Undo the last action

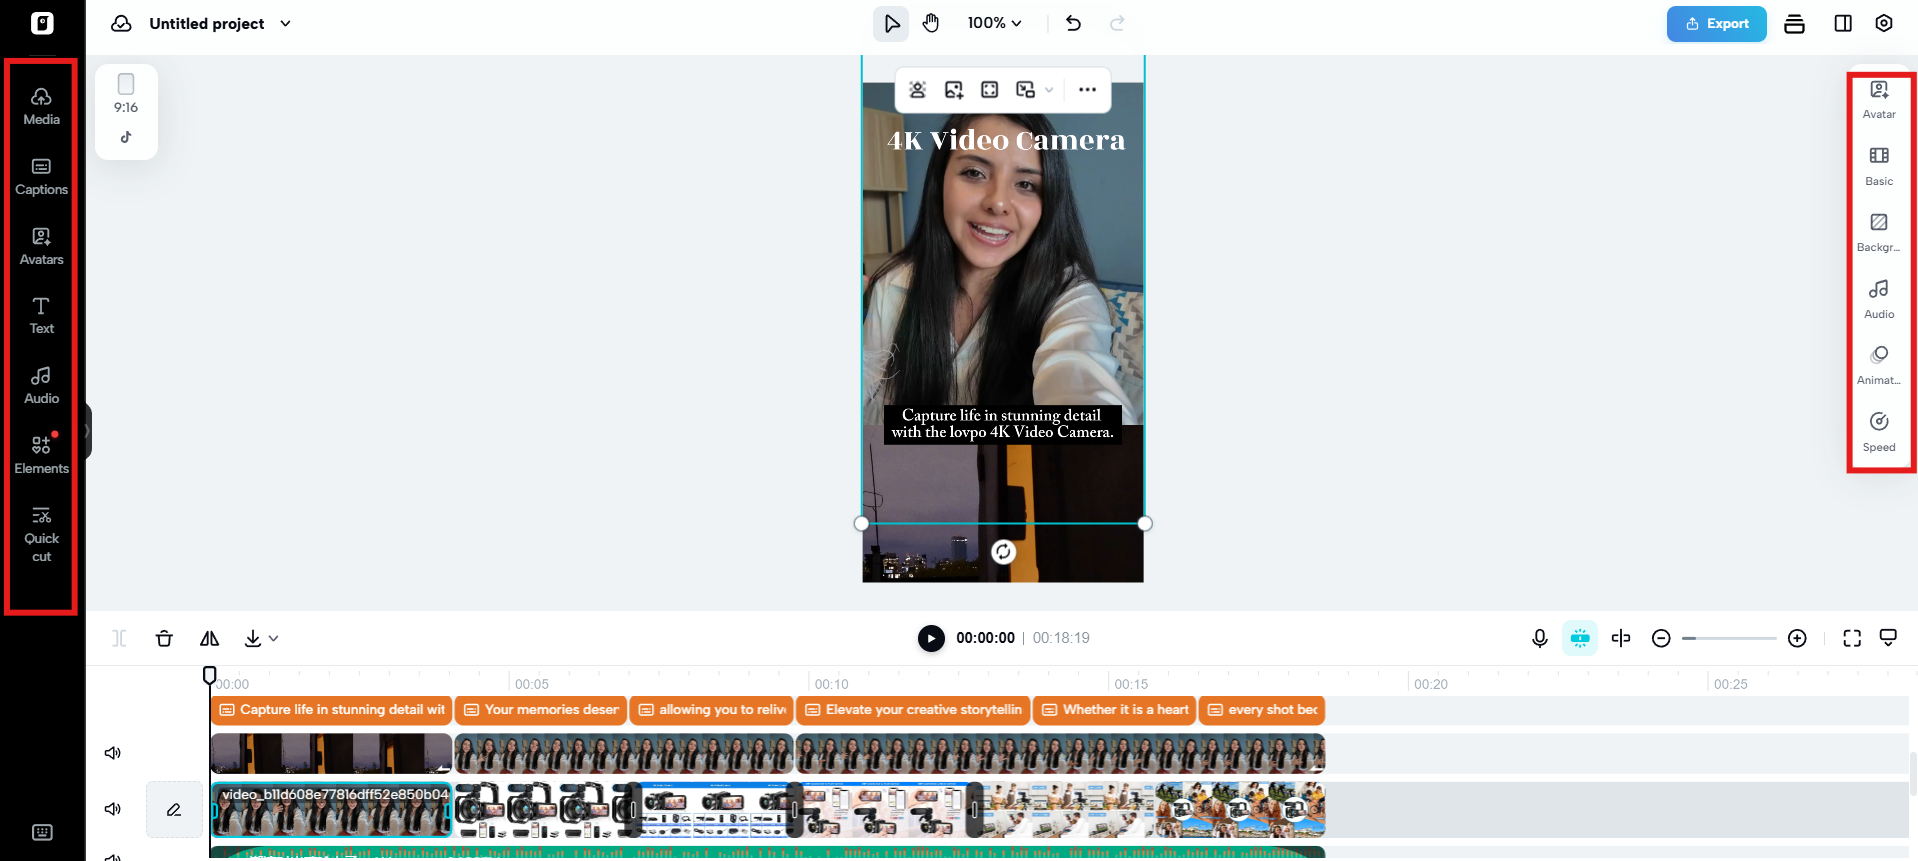pyautogui.click(x=1074, y=23)
